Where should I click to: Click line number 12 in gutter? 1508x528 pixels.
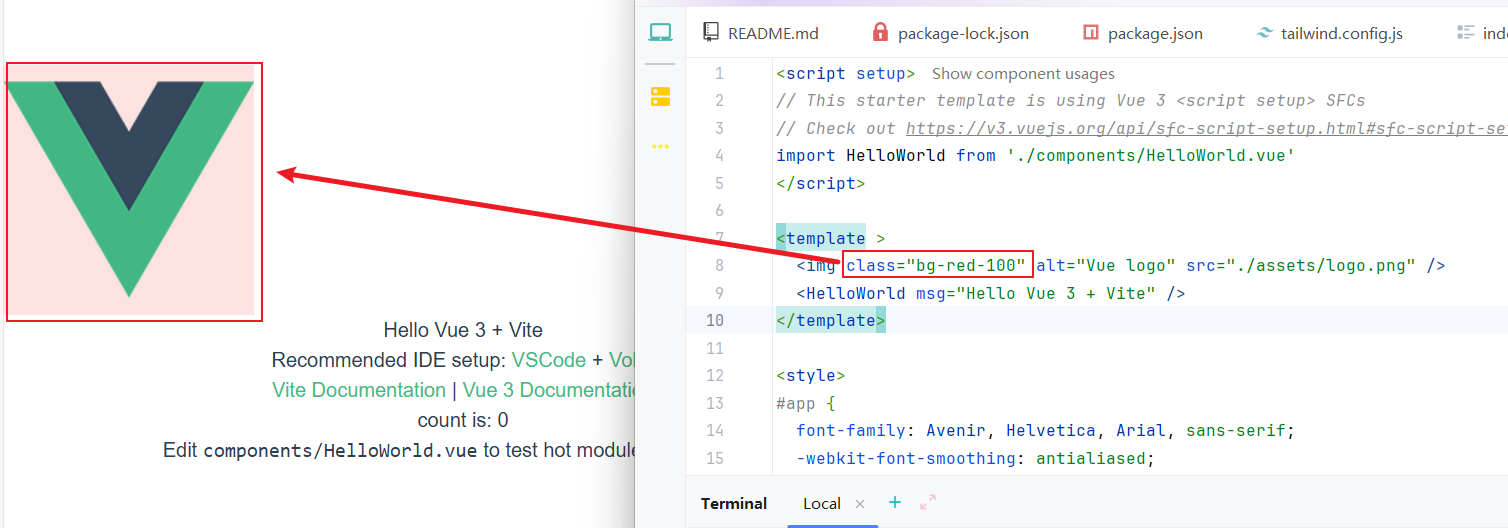715,376
